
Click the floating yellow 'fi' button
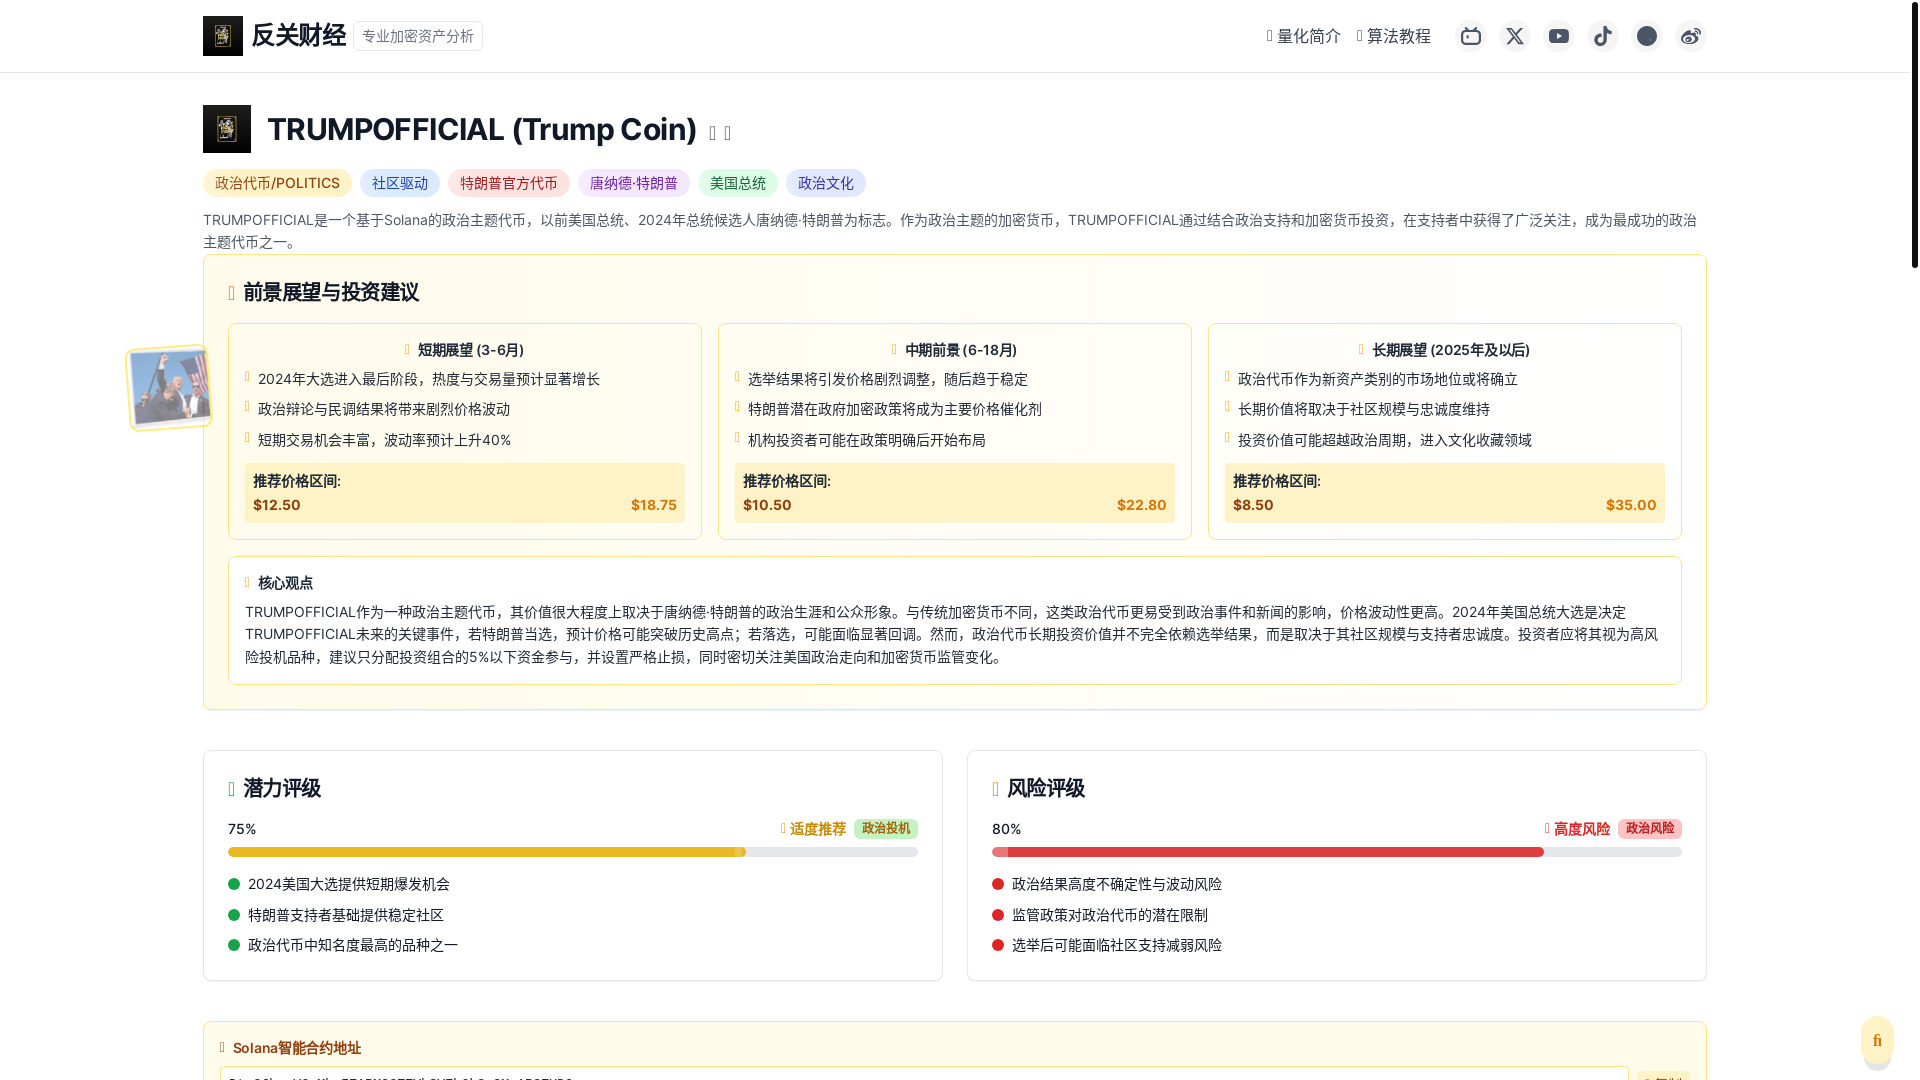[1877, 1040]
